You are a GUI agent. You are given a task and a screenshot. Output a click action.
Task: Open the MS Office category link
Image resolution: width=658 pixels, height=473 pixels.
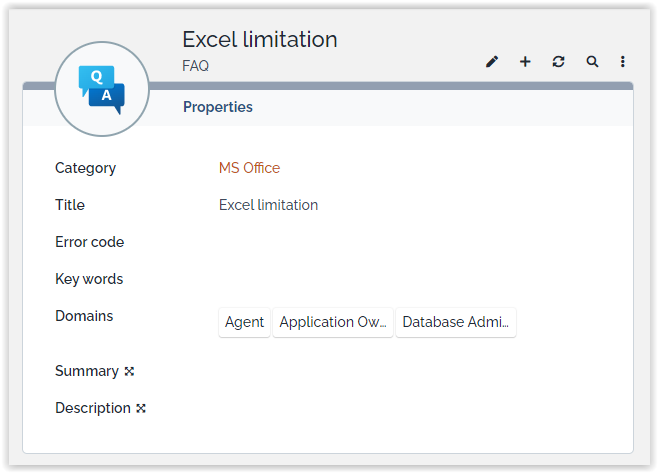pyautogui.click(x=249, y=168)
